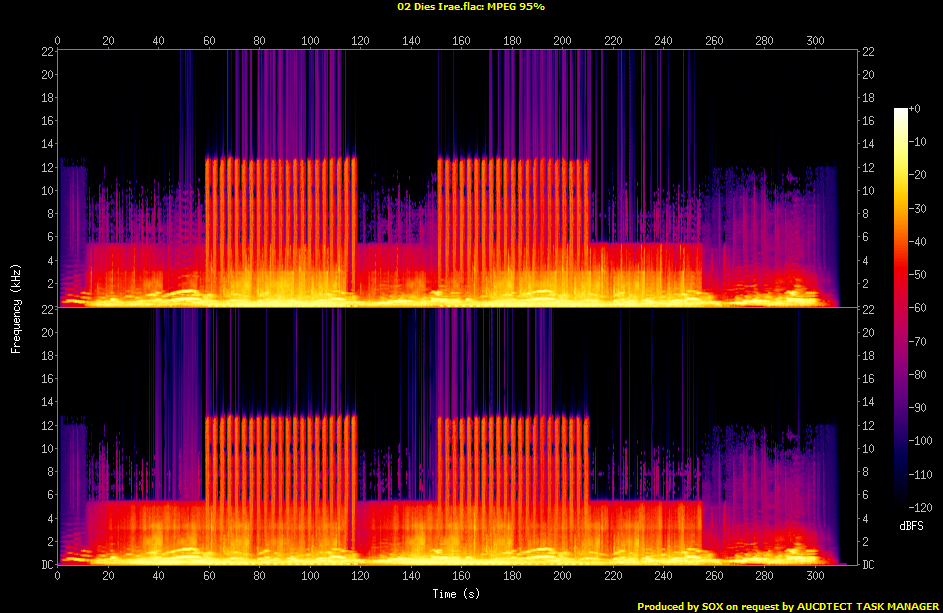
Task: Click the 240 tick on the bottom time axis
Action: [663, 576]
